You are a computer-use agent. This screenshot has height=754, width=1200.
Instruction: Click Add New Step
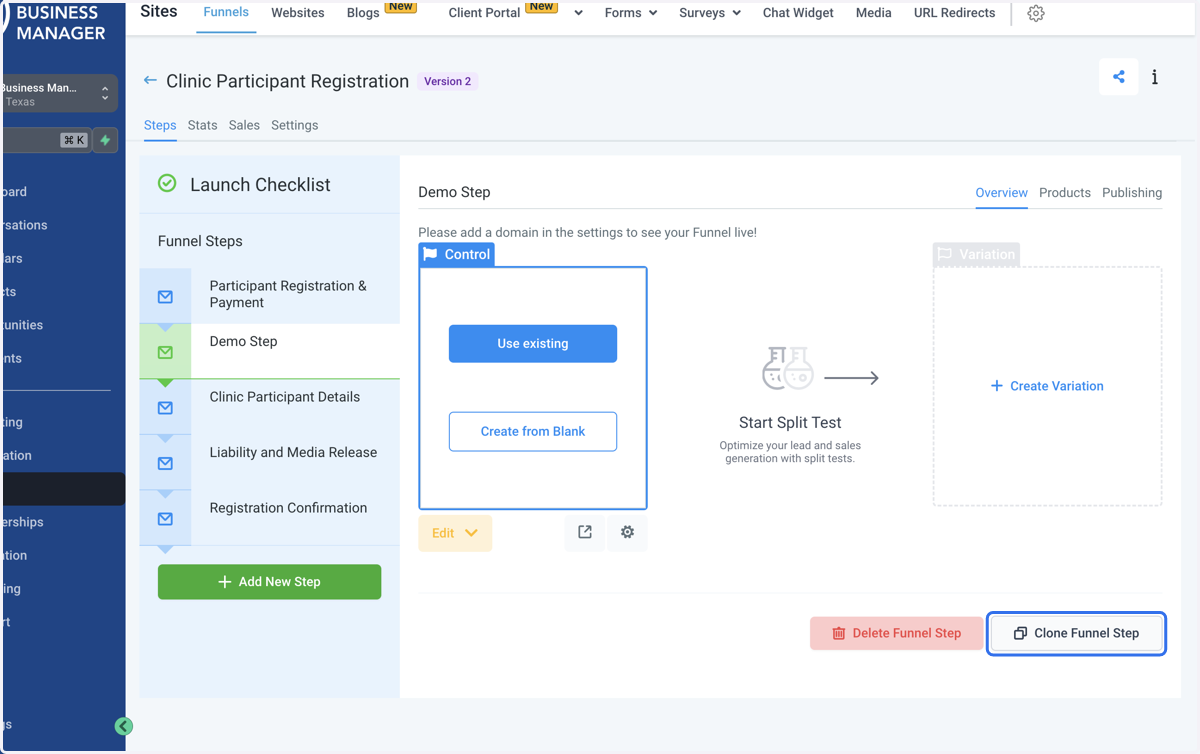[x=269, y=582]
